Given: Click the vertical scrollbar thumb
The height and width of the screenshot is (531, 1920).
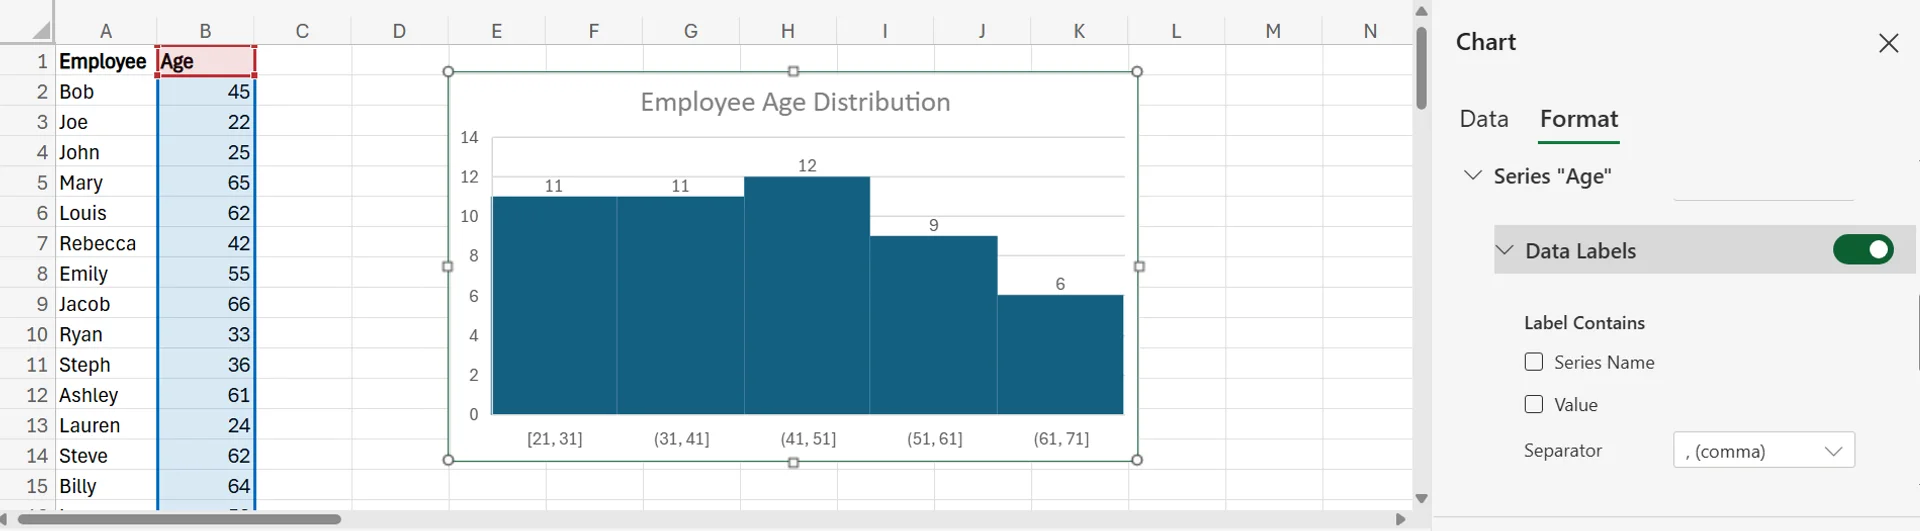Looking at the screenshot, I should coord(1421,68).
